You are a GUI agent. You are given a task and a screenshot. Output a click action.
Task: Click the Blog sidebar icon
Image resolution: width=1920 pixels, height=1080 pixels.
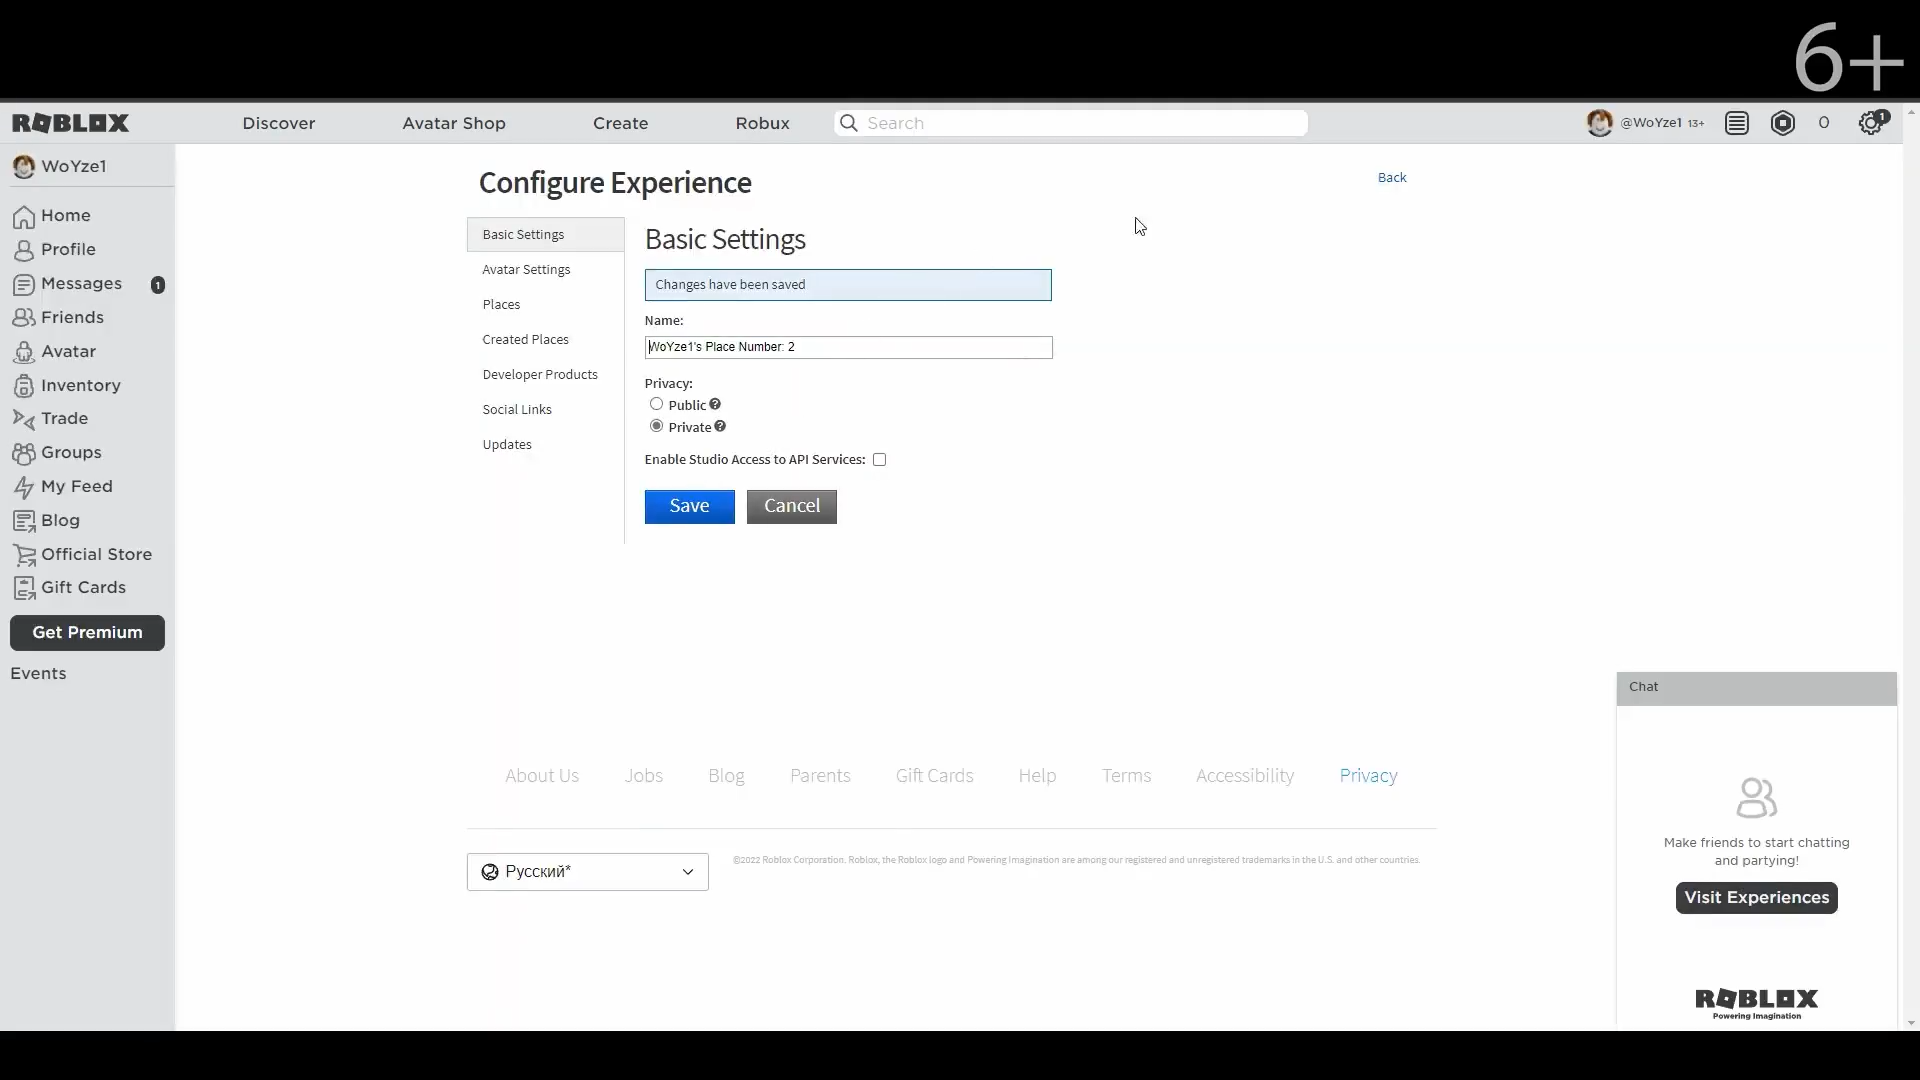[x=24, y=521]
